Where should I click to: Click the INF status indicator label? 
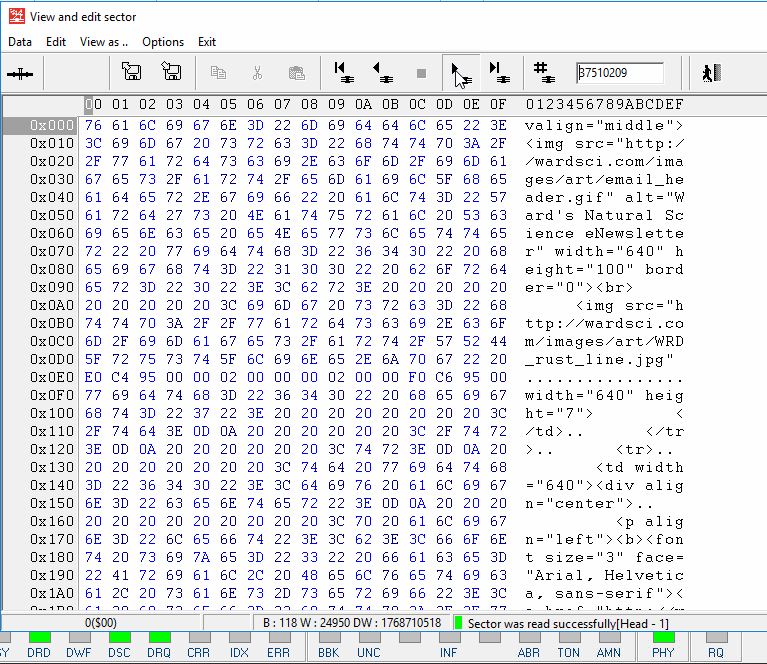449,653
